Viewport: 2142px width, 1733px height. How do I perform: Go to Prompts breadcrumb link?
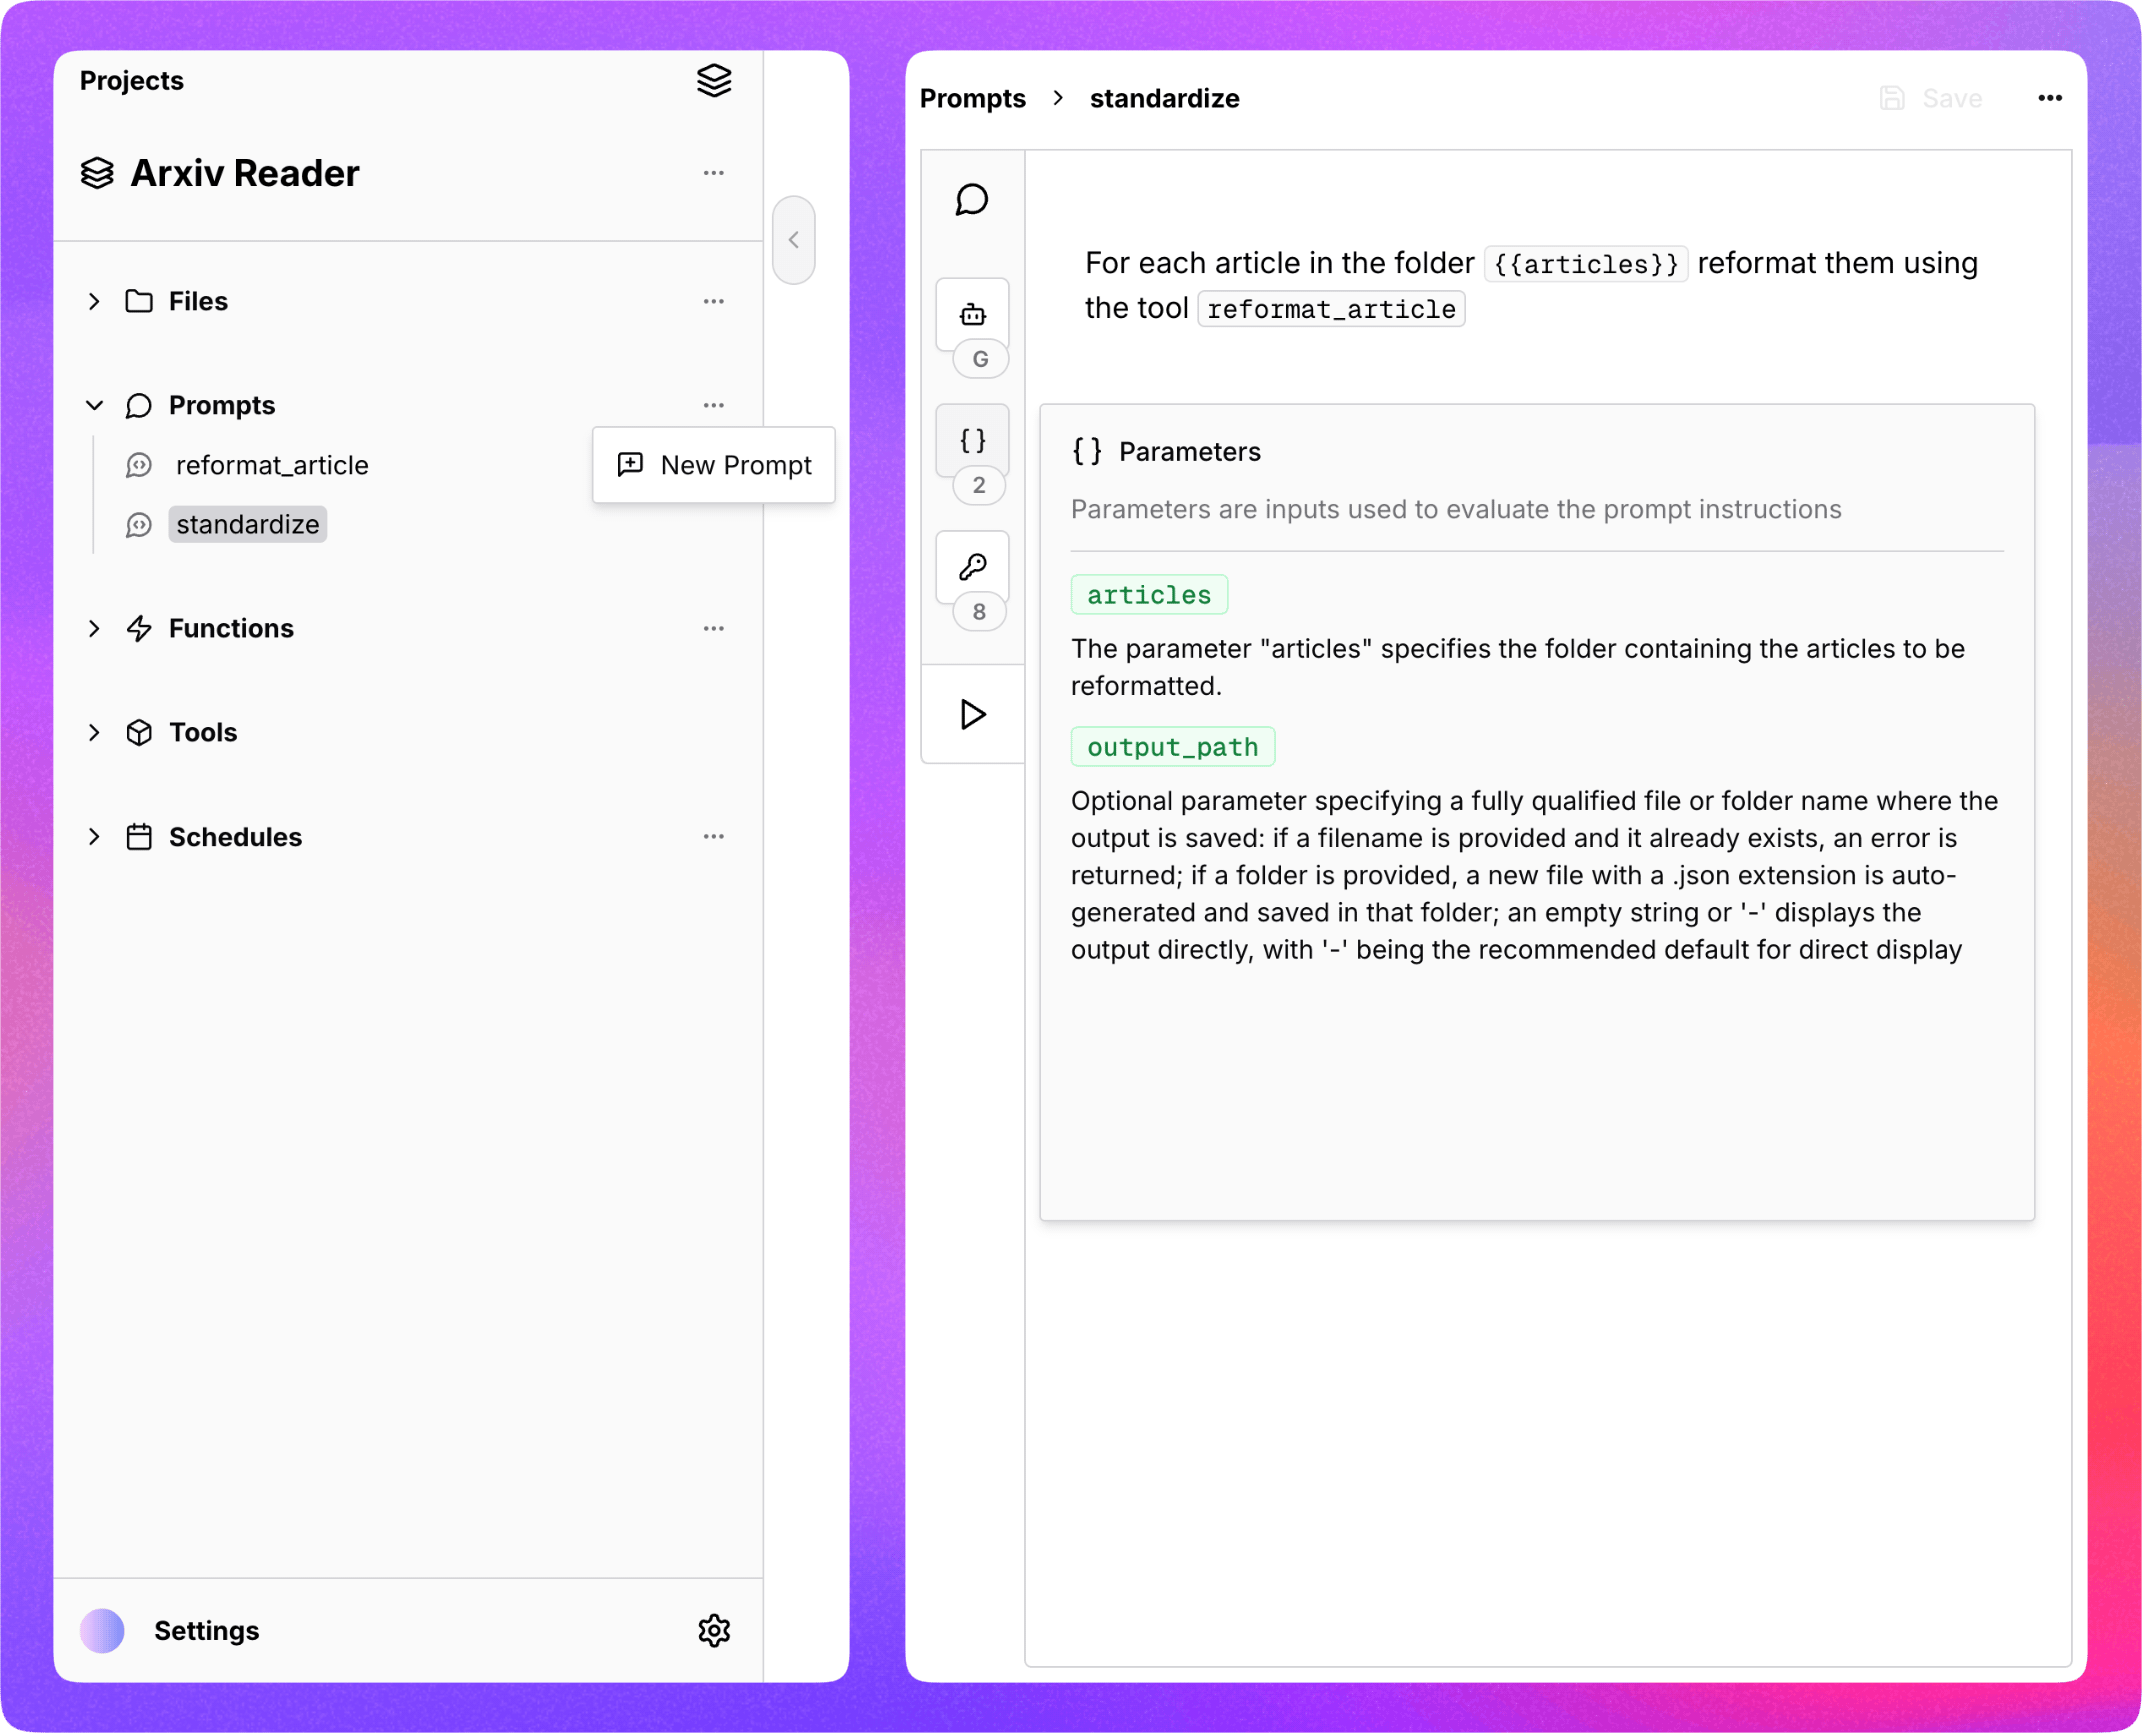972,98
